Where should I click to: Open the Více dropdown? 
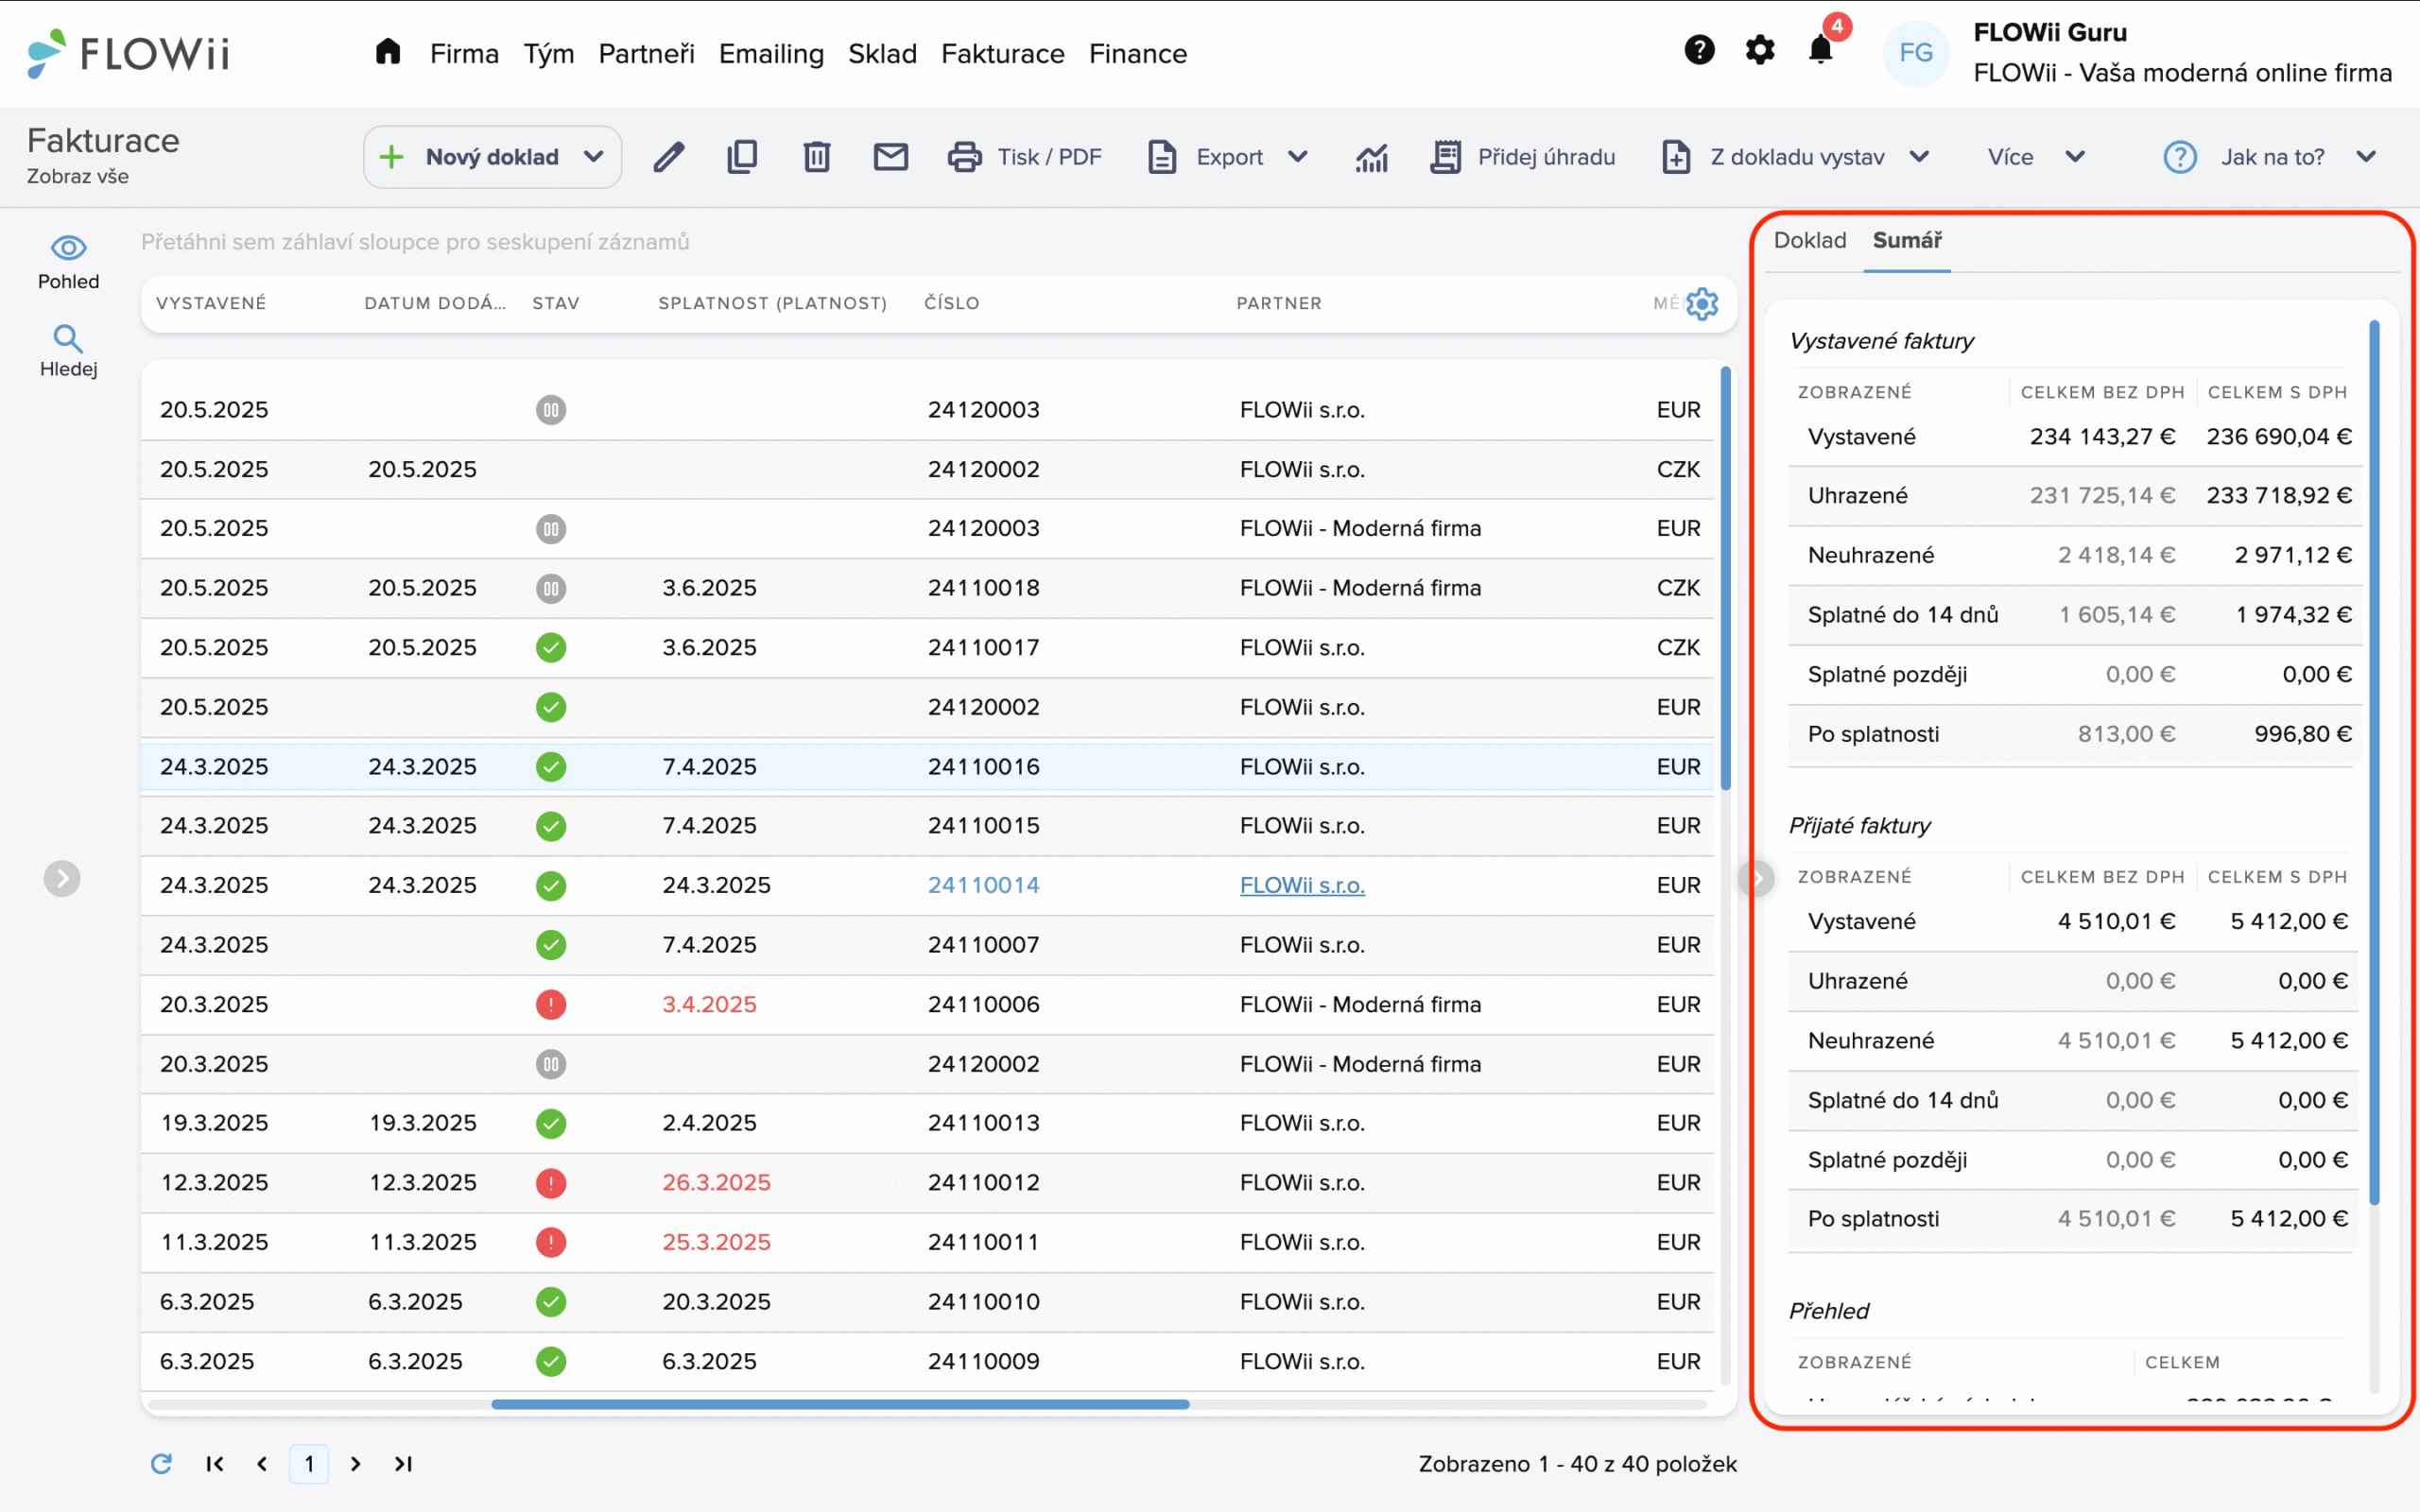pos(2036,157)
